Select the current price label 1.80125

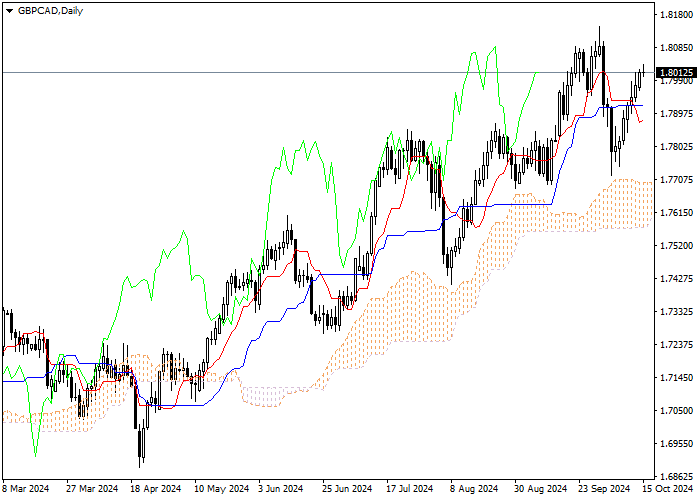(x=676, y=72)
